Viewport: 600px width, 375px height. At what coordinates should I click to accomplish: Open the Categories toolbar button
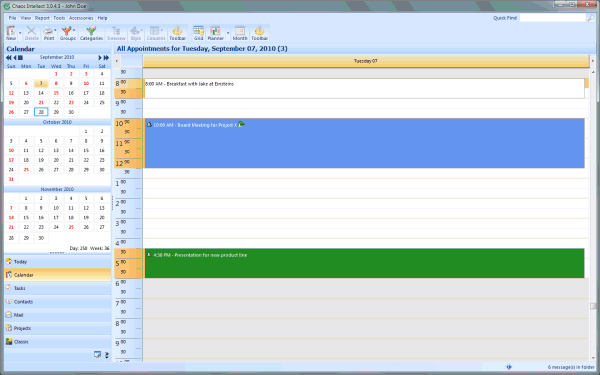coord(91,33)
